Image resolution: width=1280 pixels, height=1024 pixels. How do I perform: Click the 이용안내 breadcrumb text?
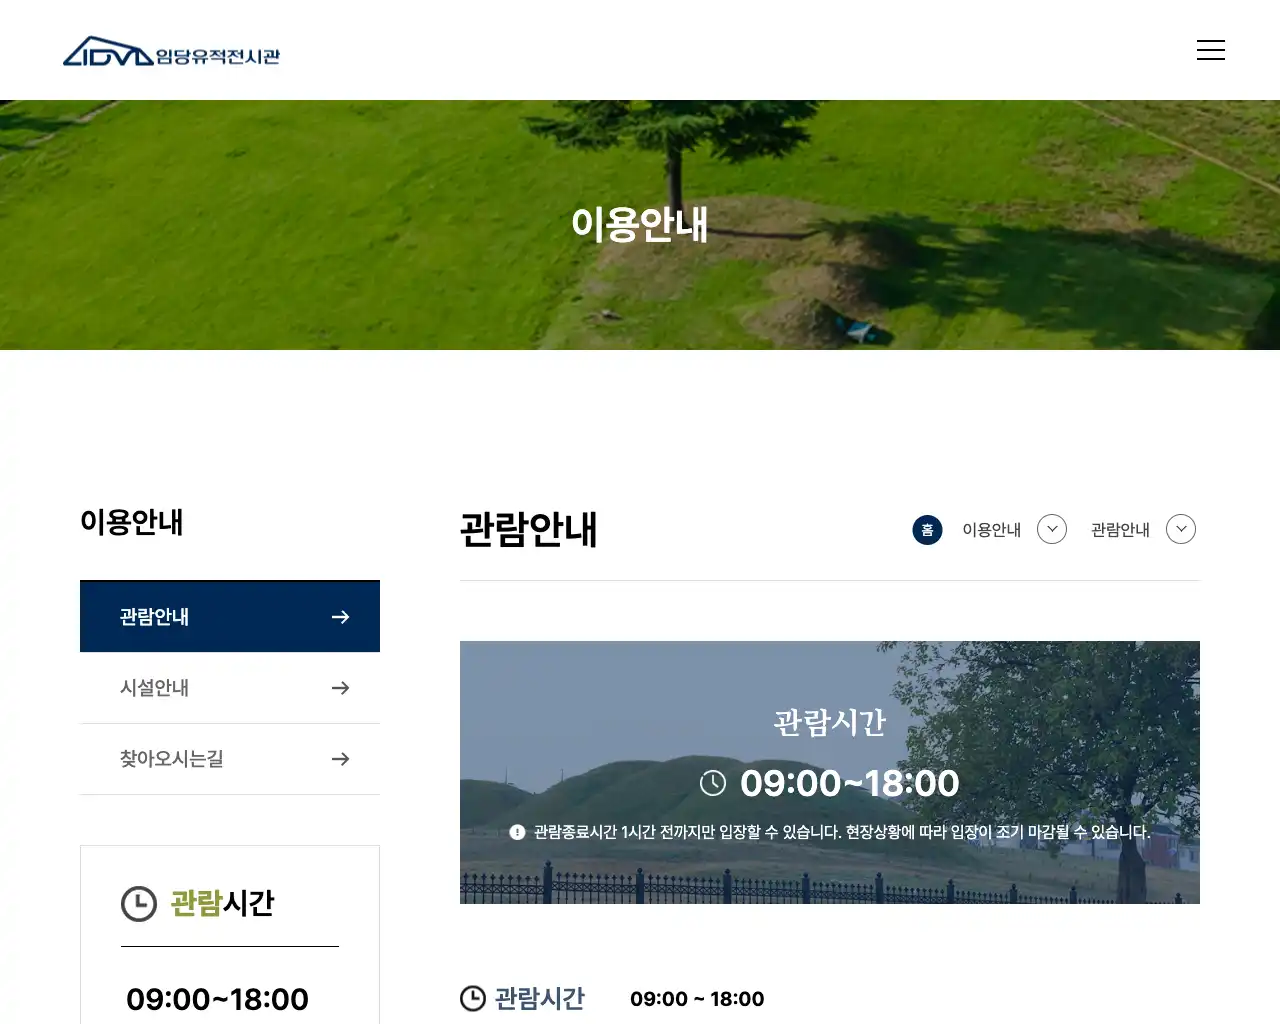(991, 530)
